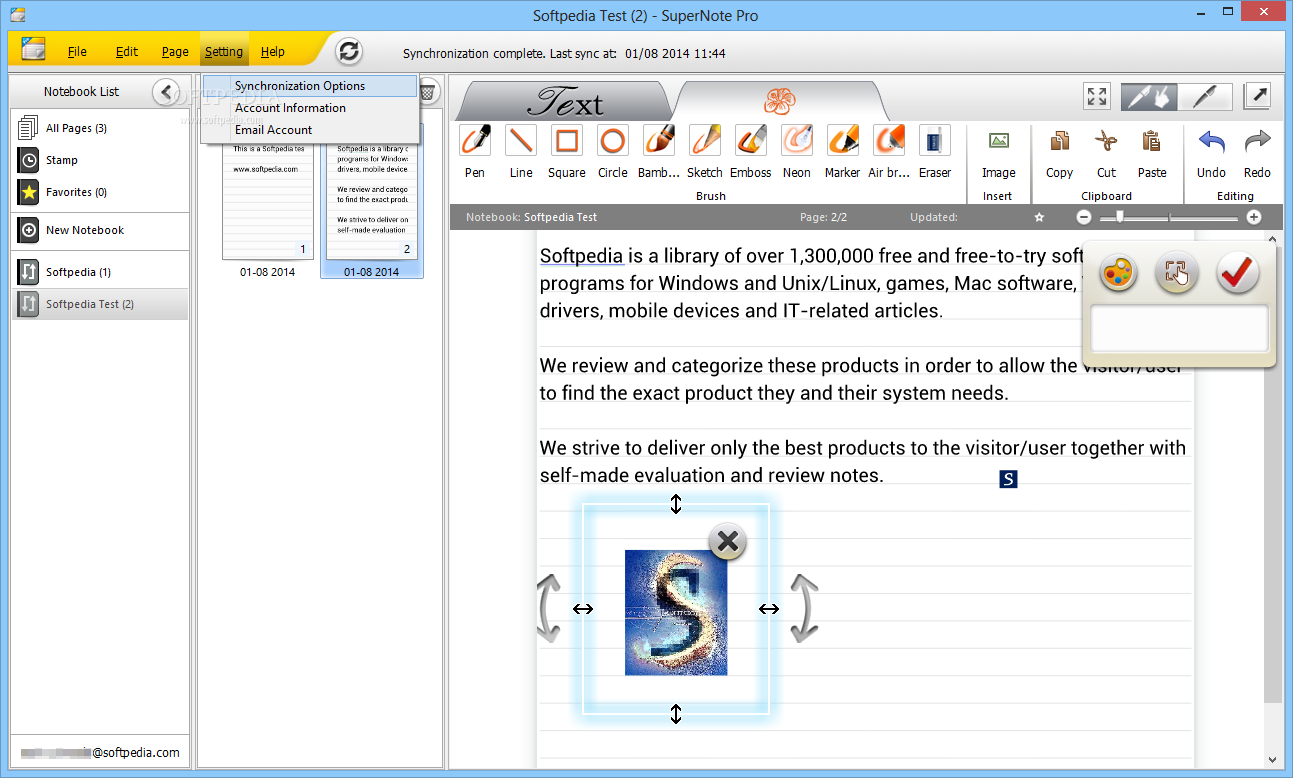Click the inserted Softpedia S image
Viewport: 1293px width, 778px height.
[676, 612]
